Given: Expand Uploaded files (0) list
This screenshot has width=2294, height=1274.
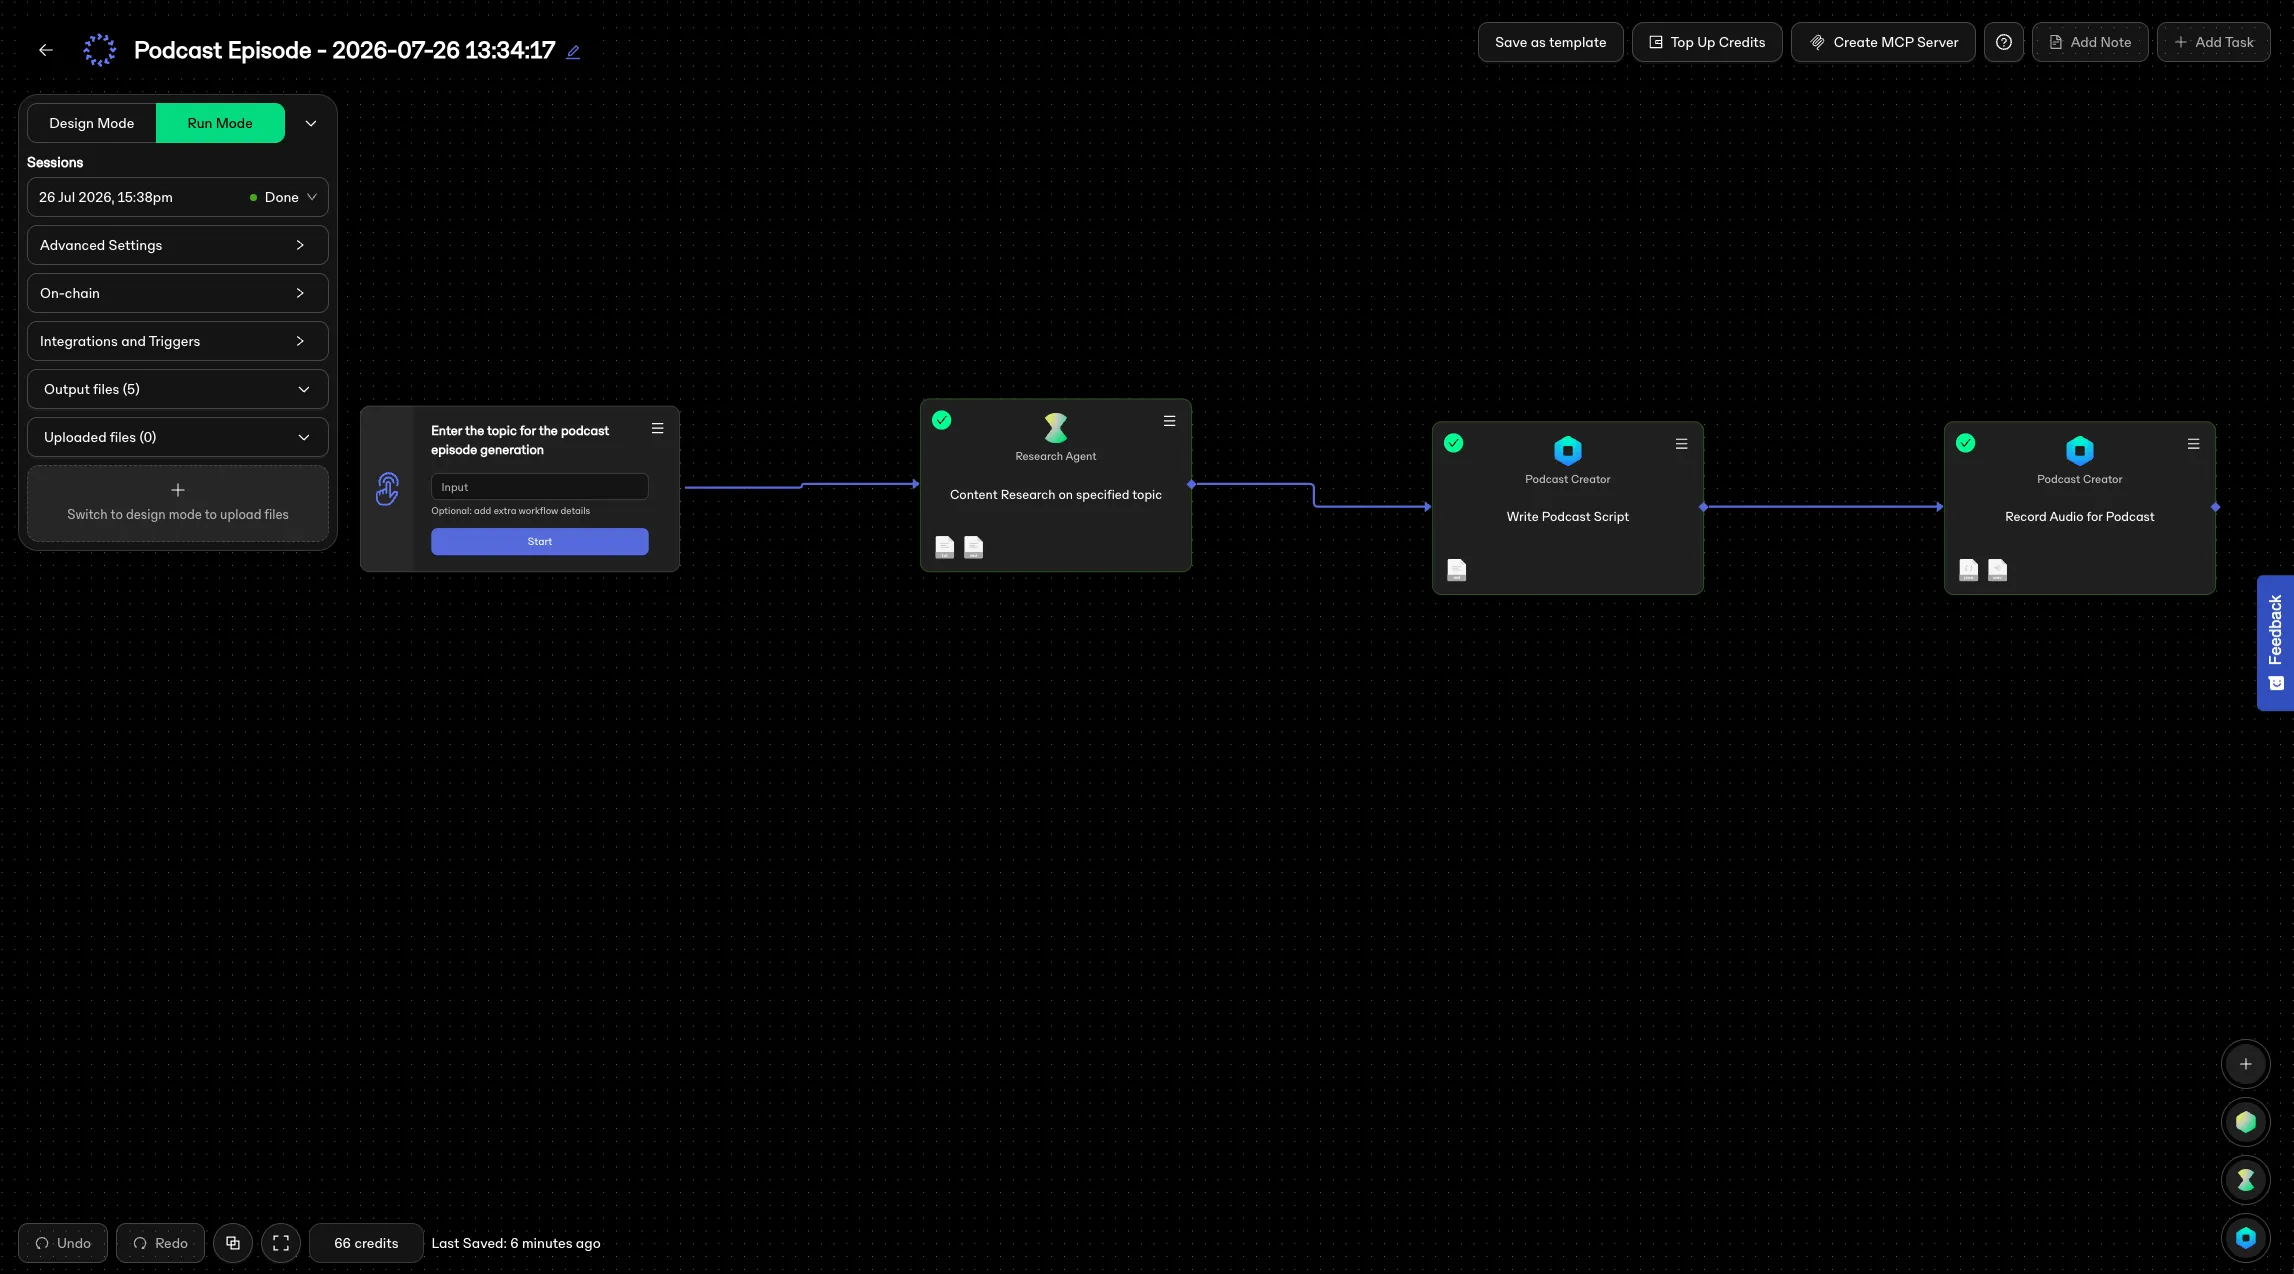Looking at the screenshot, I should click(178, 437).
